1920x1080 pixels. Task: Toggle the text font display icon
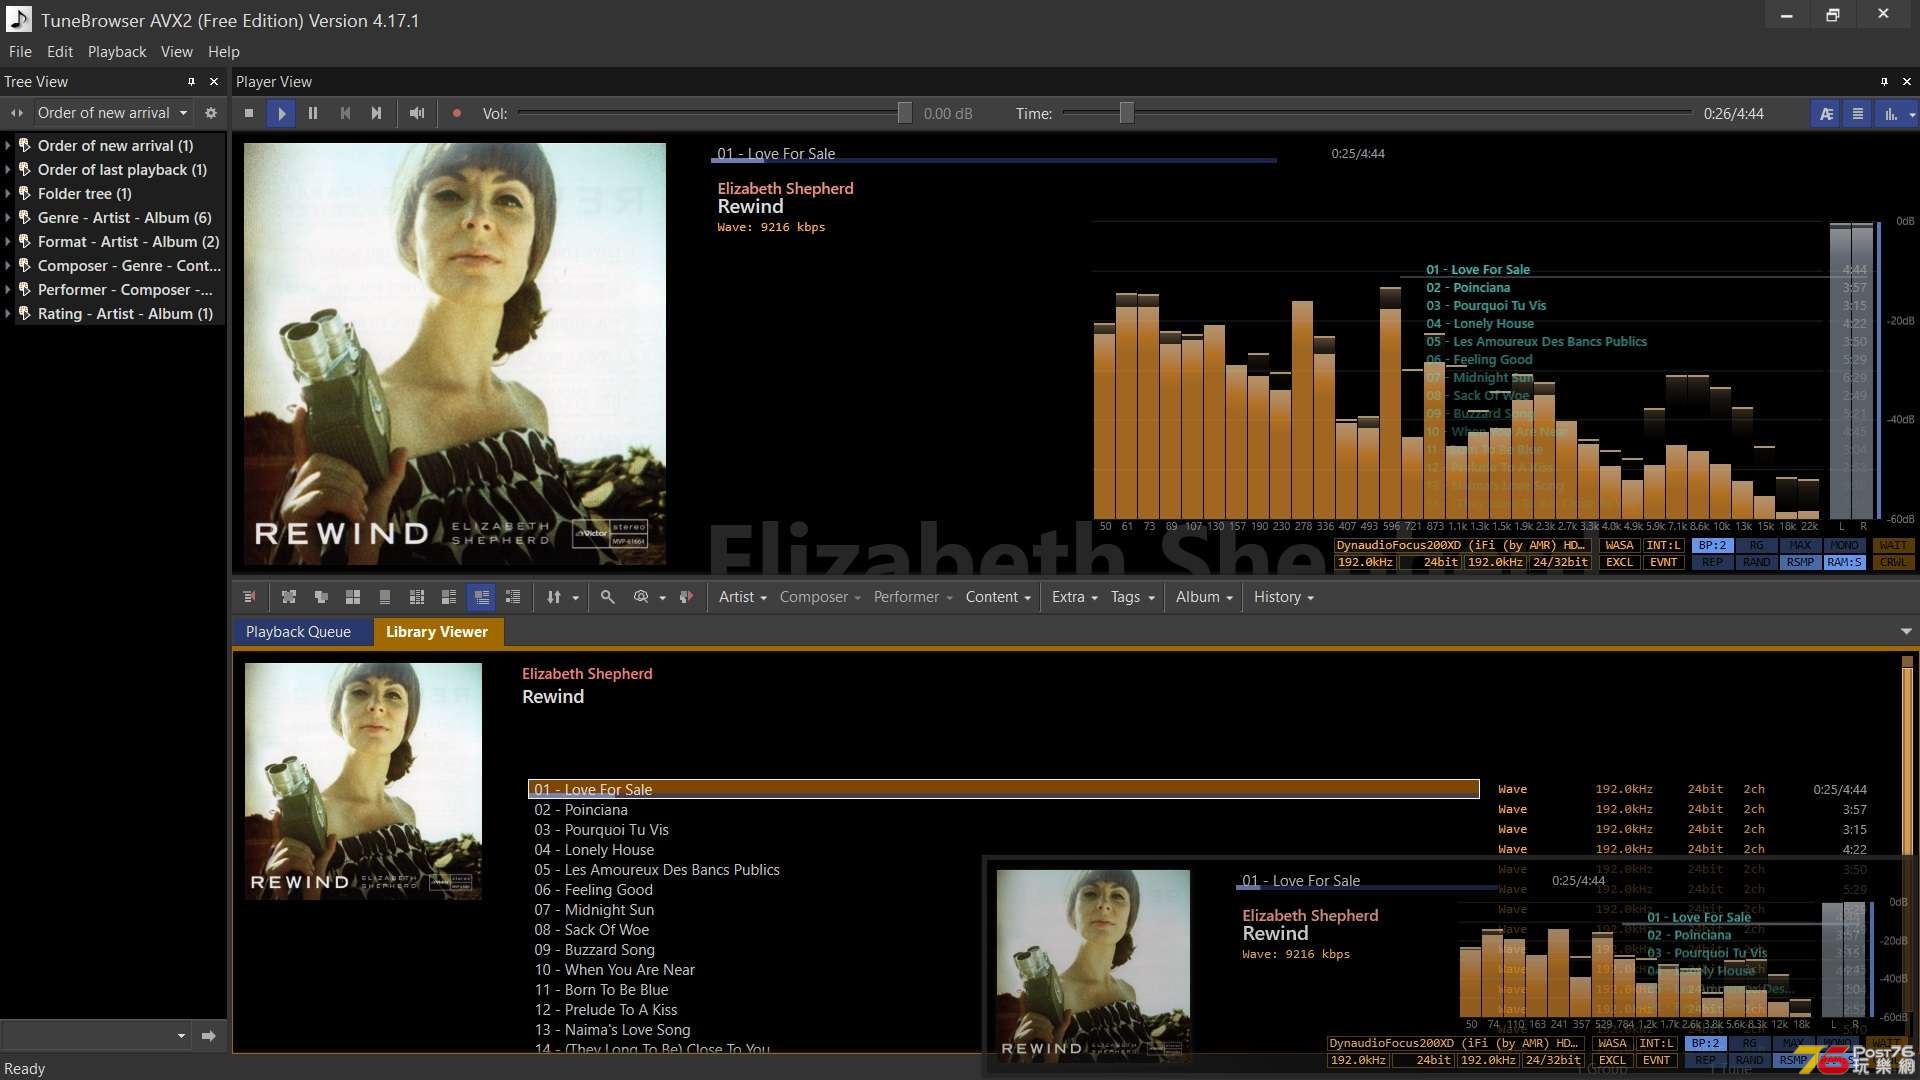pyautogui.click(x=1826, y=114)
